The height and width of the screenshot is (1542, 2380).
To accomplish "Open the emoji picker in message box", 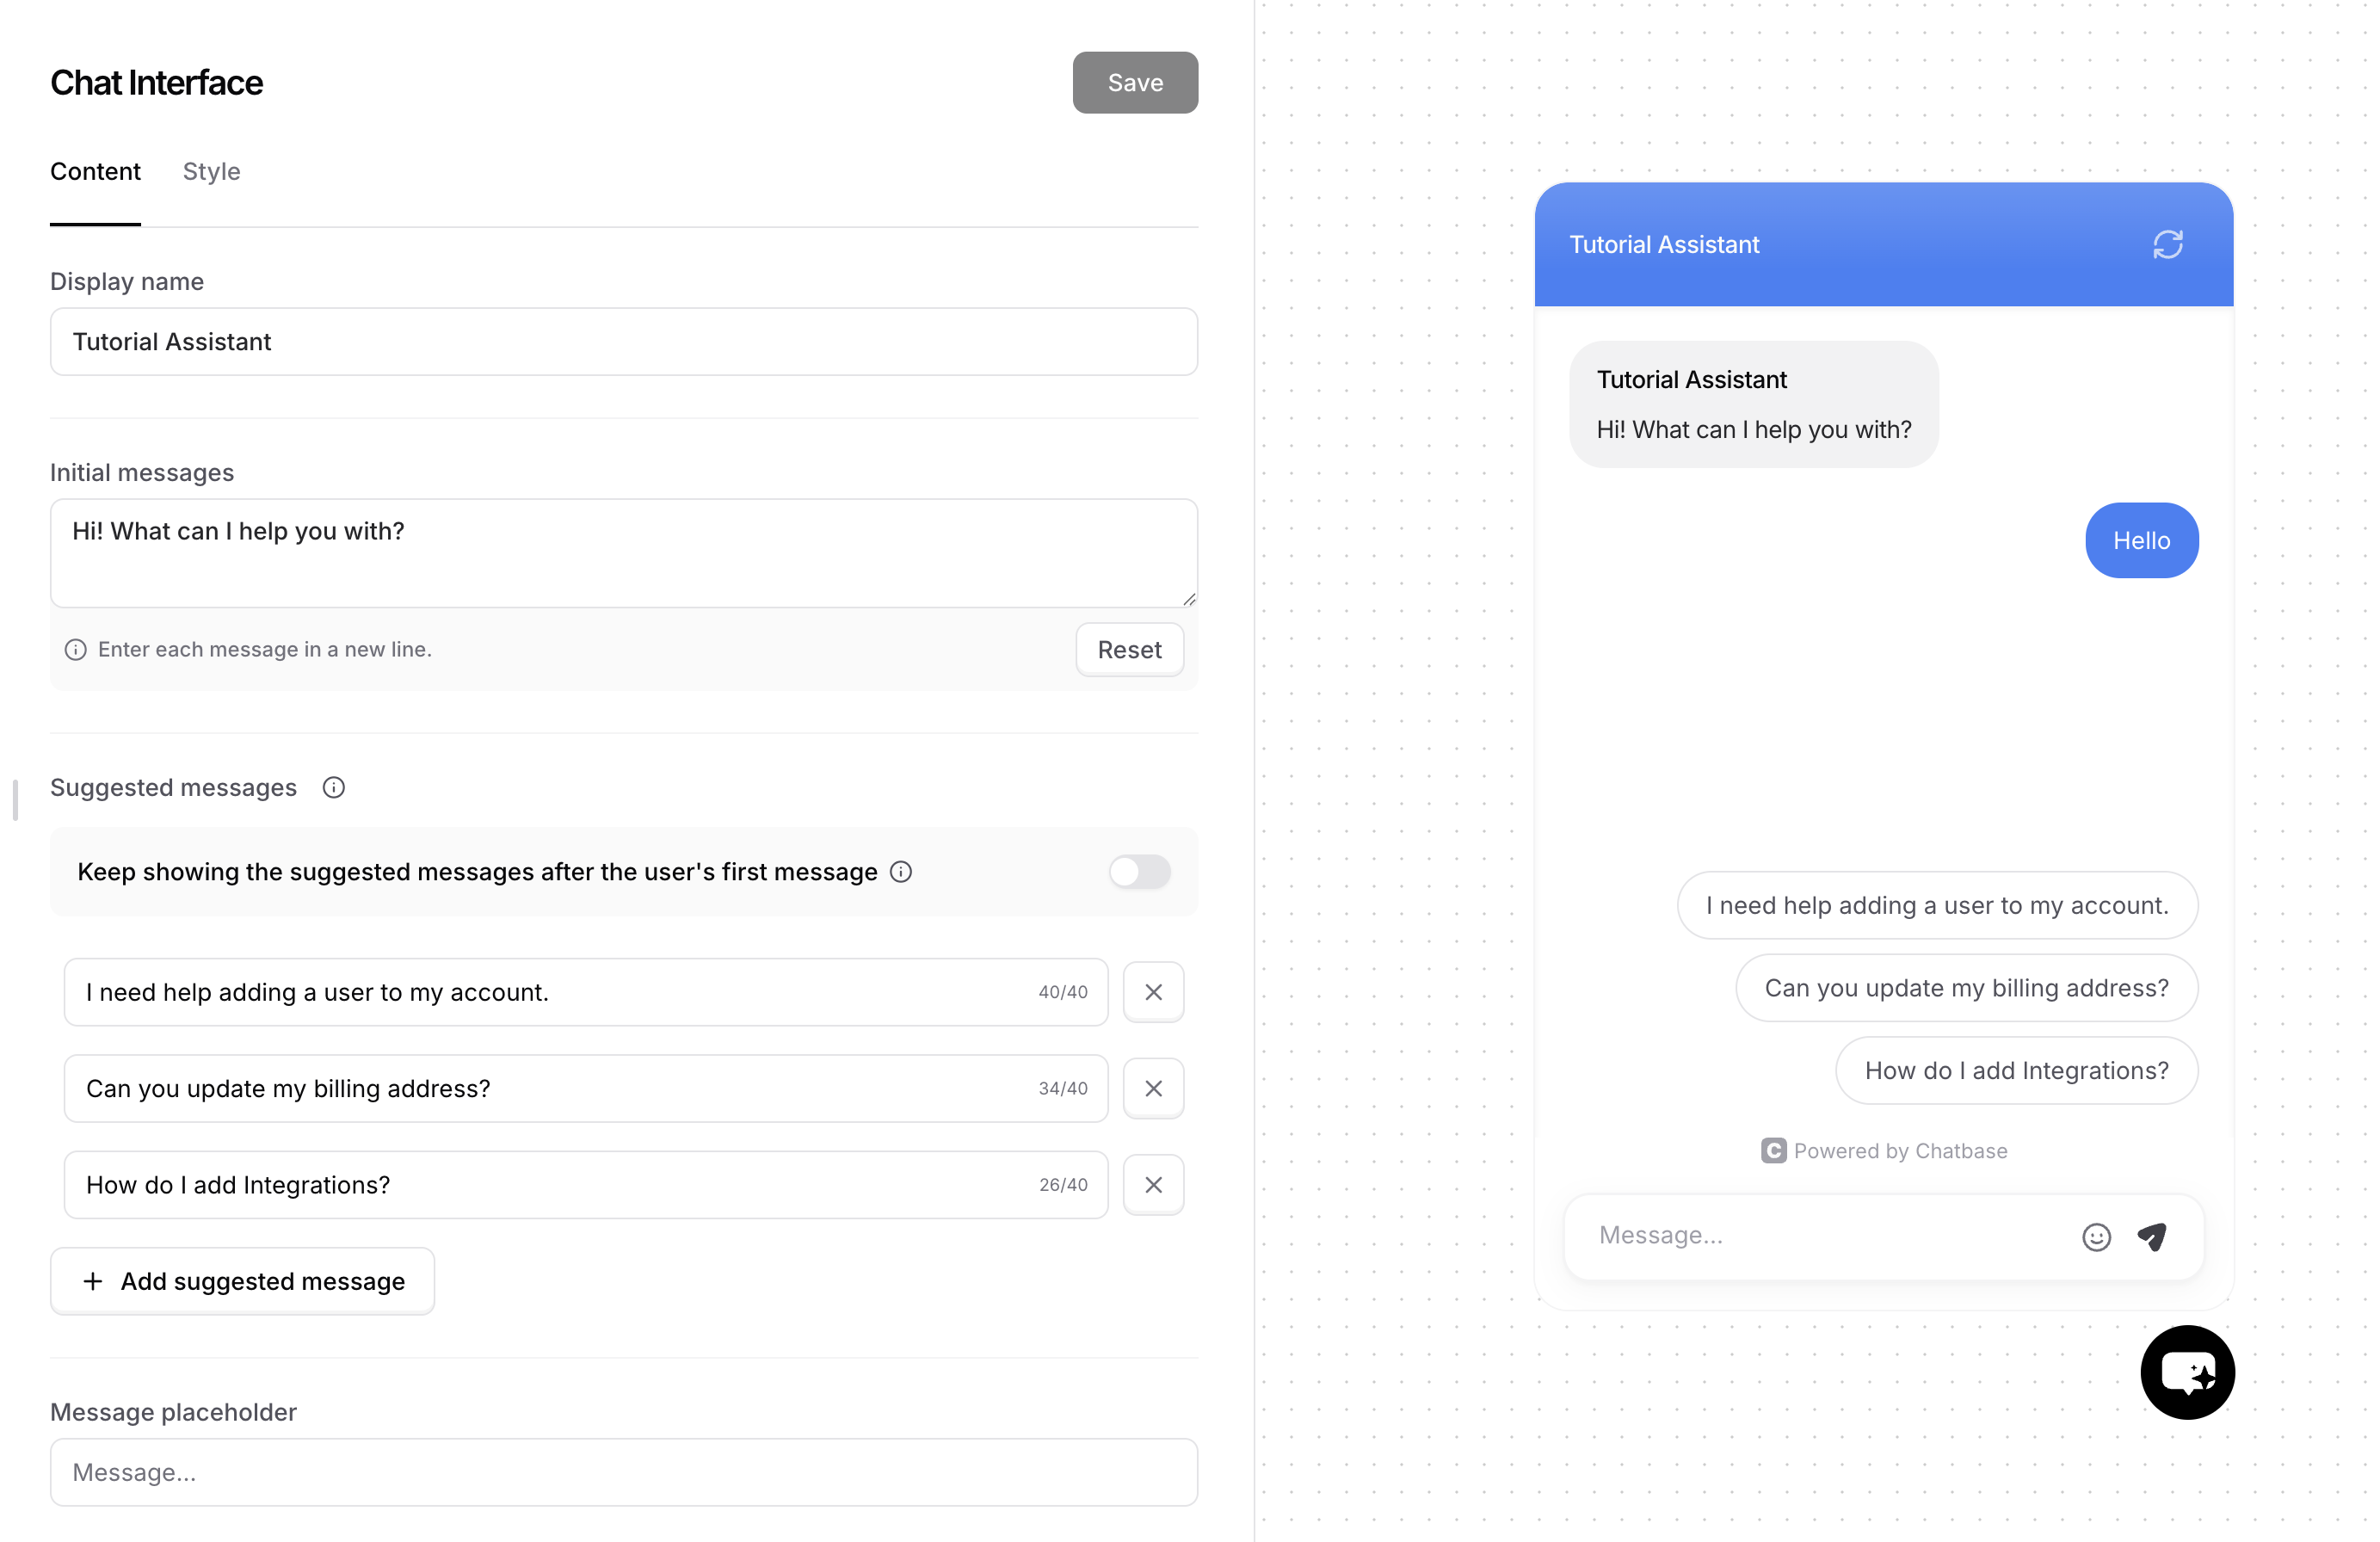I will point(2096,1237).
